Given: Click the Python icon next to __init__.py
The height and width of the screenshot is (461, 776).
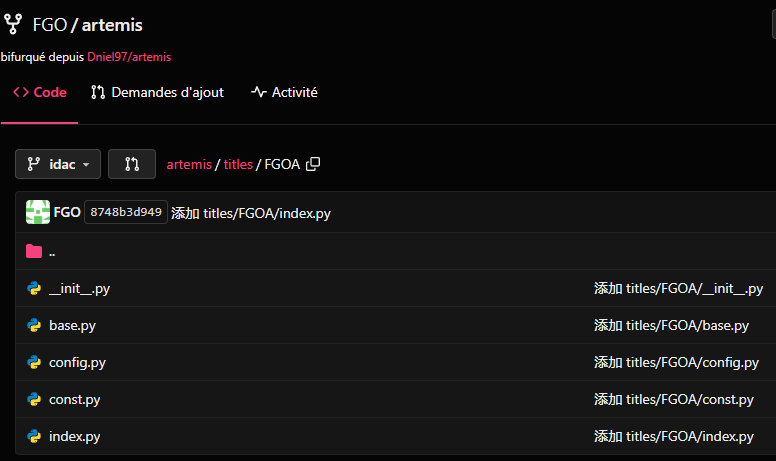Looking at the screenshot, I should coord(34,289).
